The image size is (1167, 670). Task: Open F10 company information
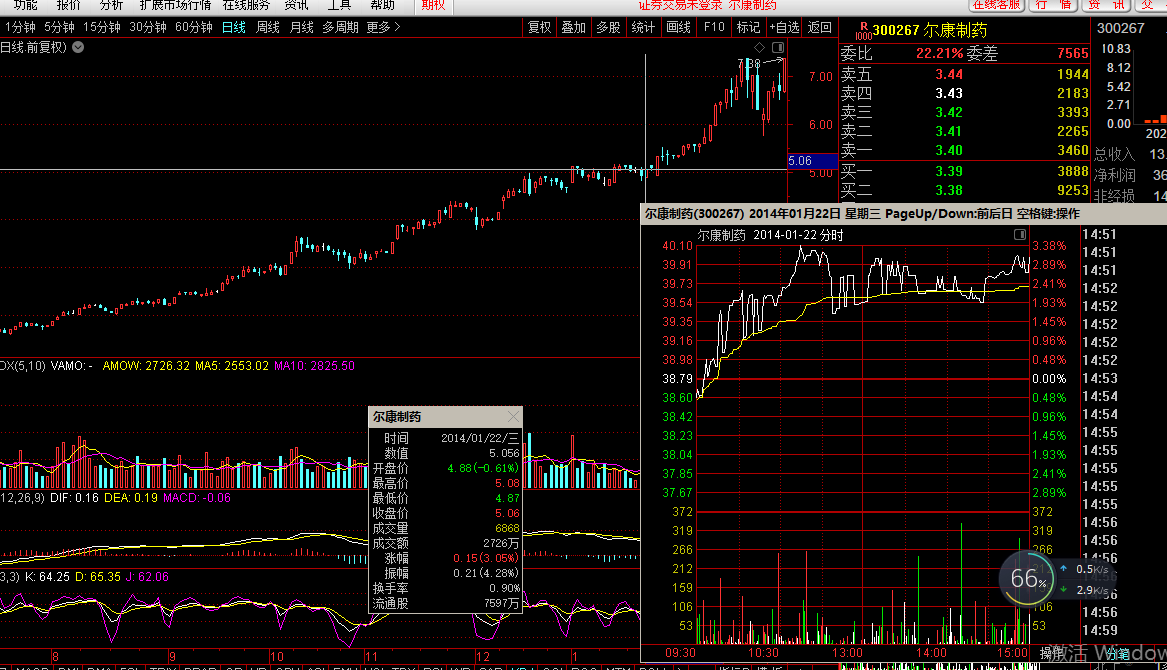pos(713,28)
